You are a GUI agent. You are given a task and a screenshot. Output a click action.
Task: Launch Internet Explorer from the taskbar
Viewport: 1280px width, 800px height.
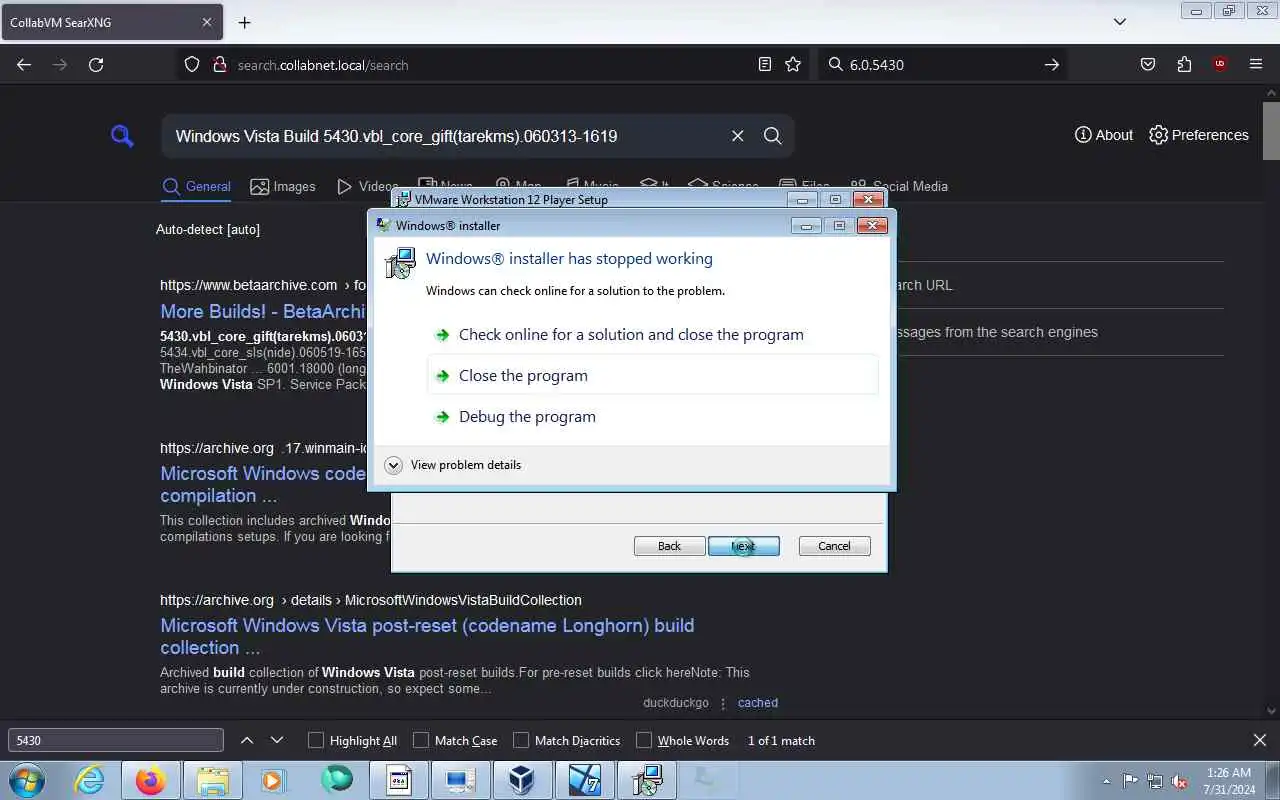tap(89, 780)
